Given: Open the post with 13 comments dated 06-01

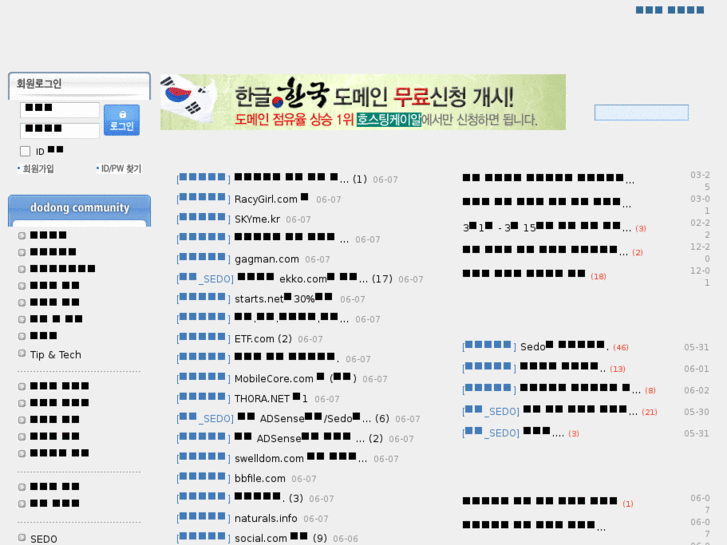Looking at the screenshot, I should pos(562,368).
